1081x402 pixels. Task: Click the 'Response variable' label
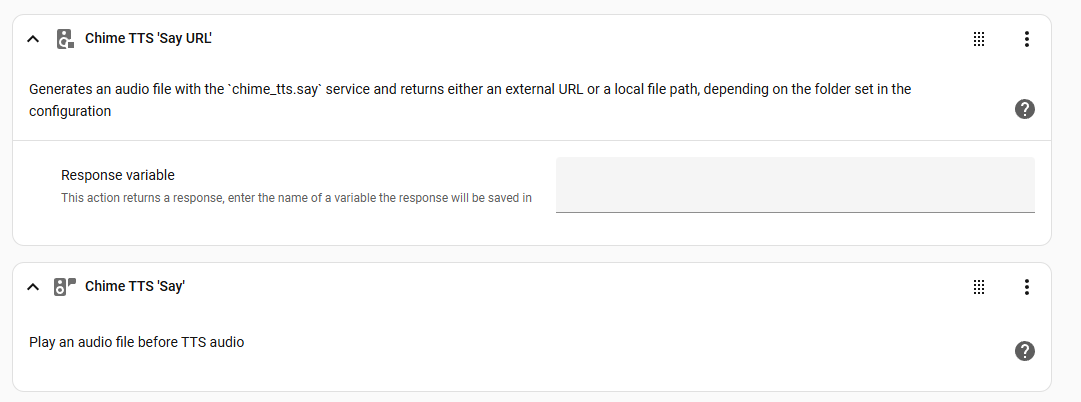(118, 175)
